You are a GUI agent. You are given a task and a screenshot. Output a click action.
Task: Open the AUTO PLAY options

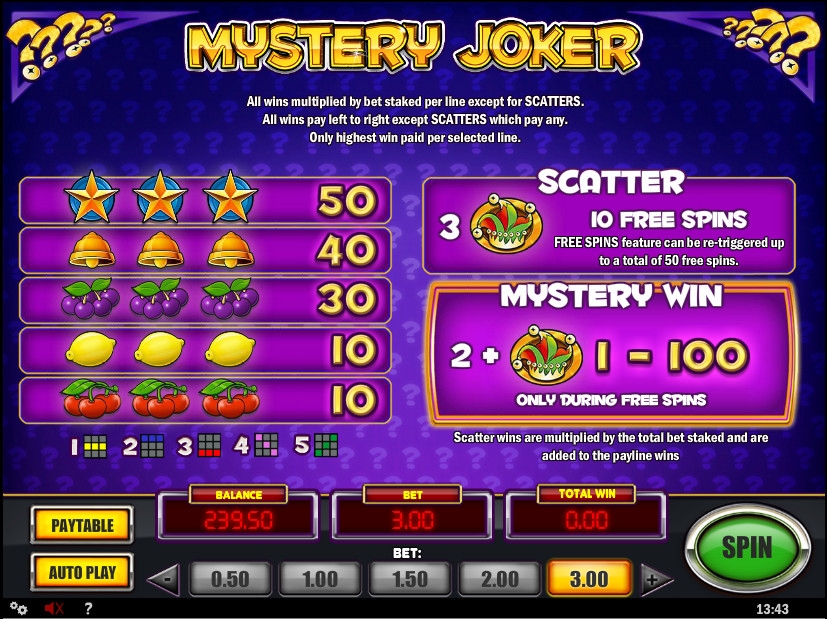click(x=82, y=572)
